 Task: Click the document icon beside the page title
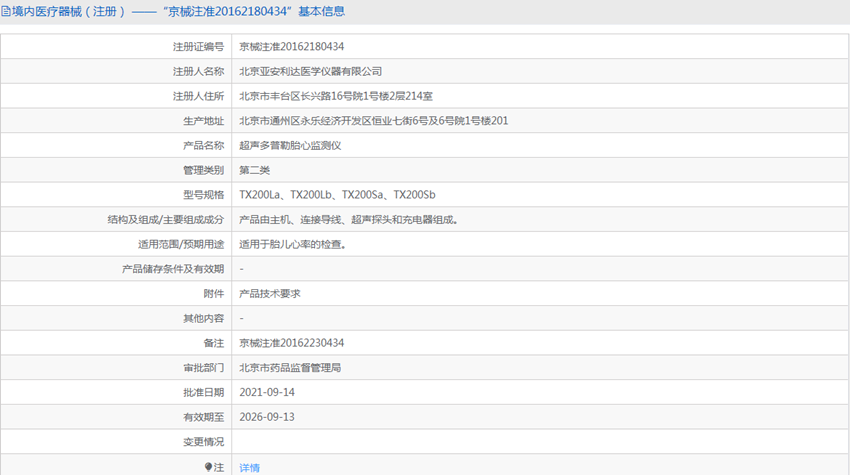coord(5,11)
